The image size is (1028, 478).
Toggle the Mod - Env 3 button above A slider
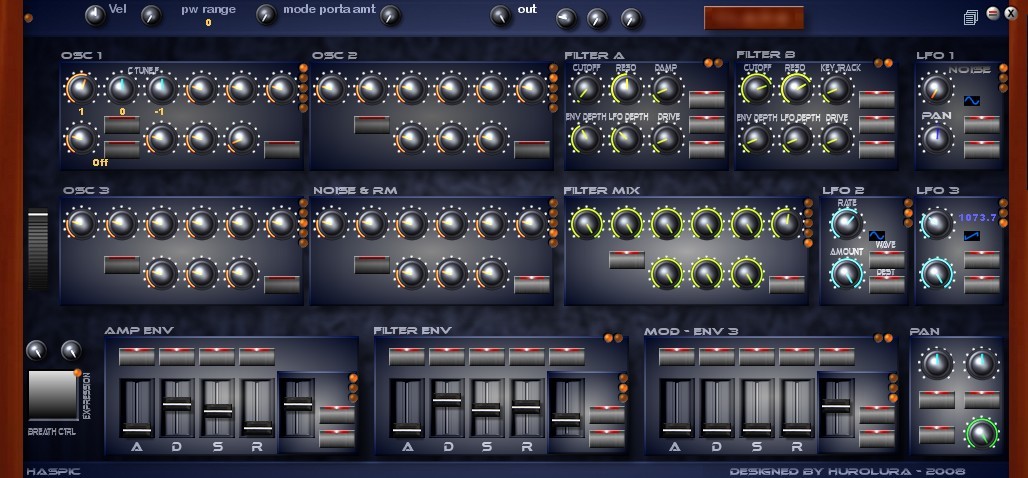(x=677, y=357)
